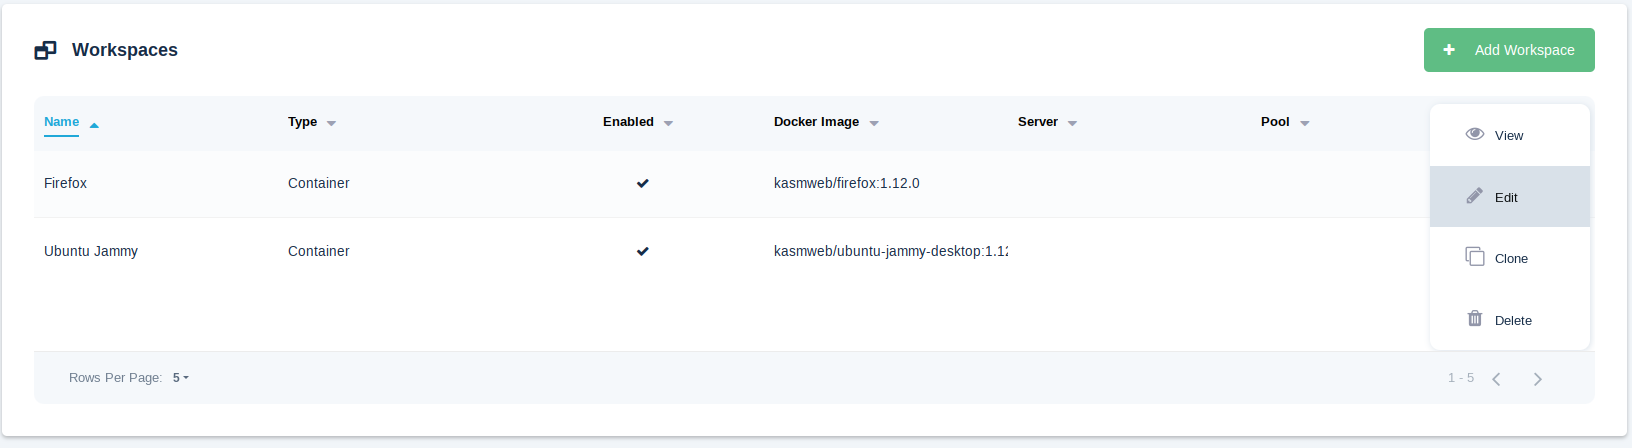Click the Firefox enabled checkmark
1632x448 pixels.
(x=643, y=183)
